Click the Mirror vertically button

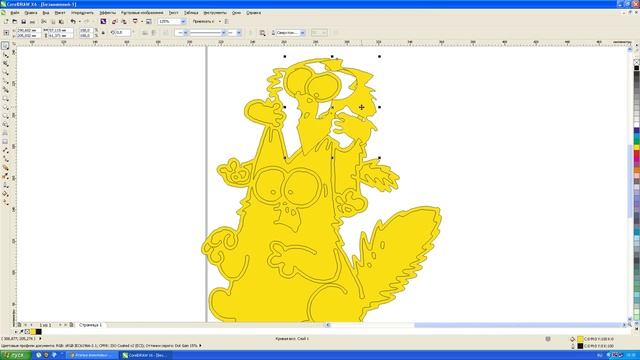tap(154, 33)
